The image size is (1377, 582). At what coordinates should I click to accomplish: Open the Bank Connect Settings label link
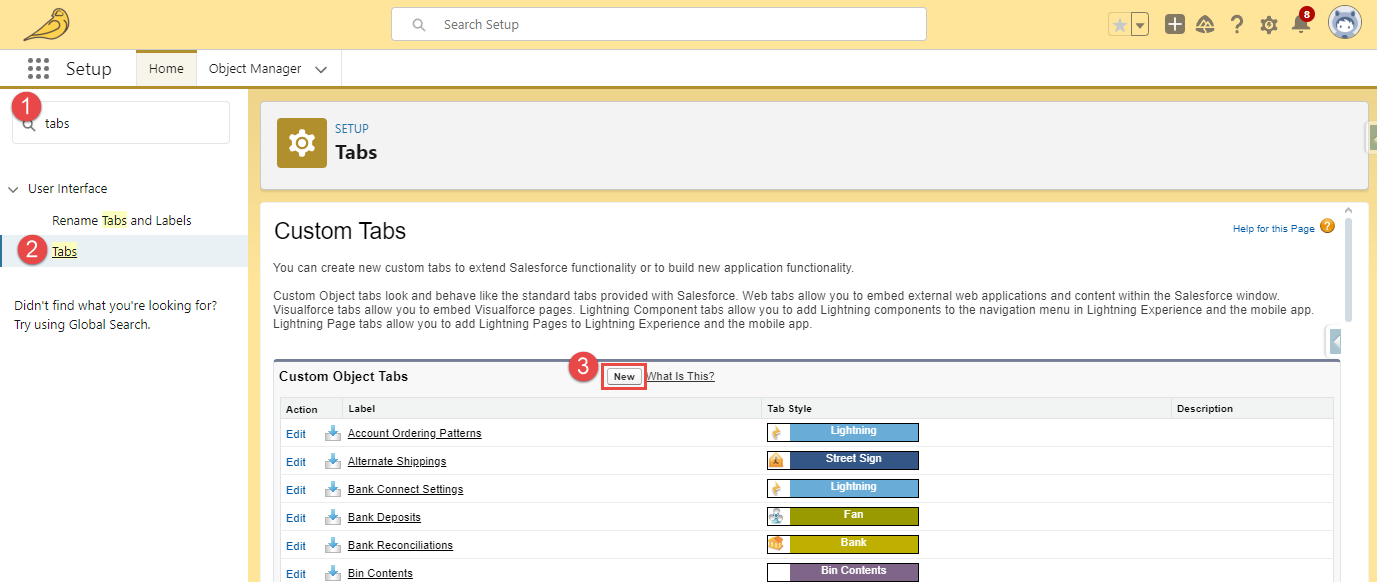click(405, 490)
